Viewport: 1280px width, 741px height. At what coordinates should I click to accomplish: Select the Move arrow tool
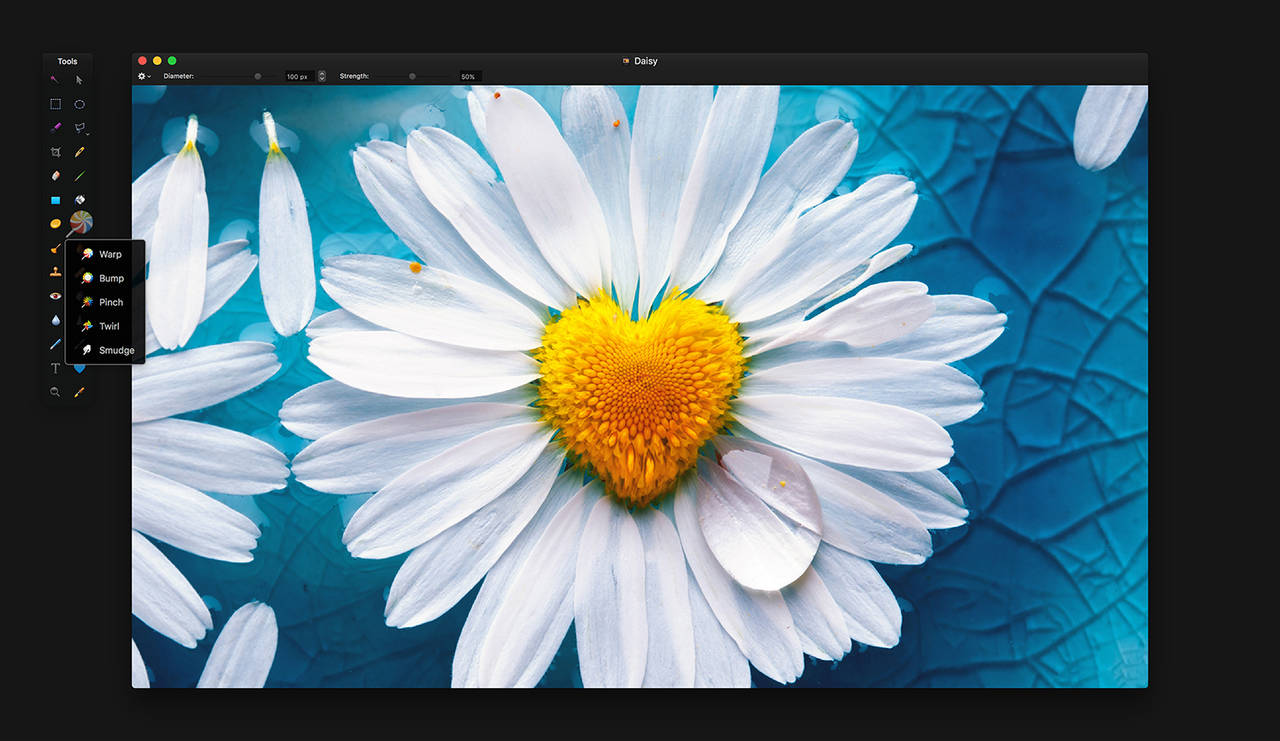click(x=80, y=80)
